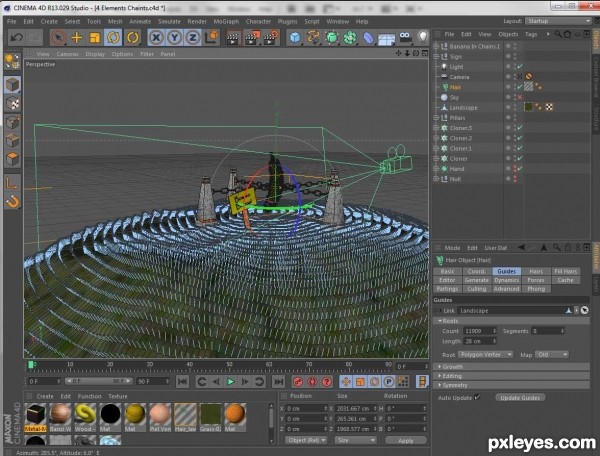Switch to the Hairs tab

coord(536,271)
